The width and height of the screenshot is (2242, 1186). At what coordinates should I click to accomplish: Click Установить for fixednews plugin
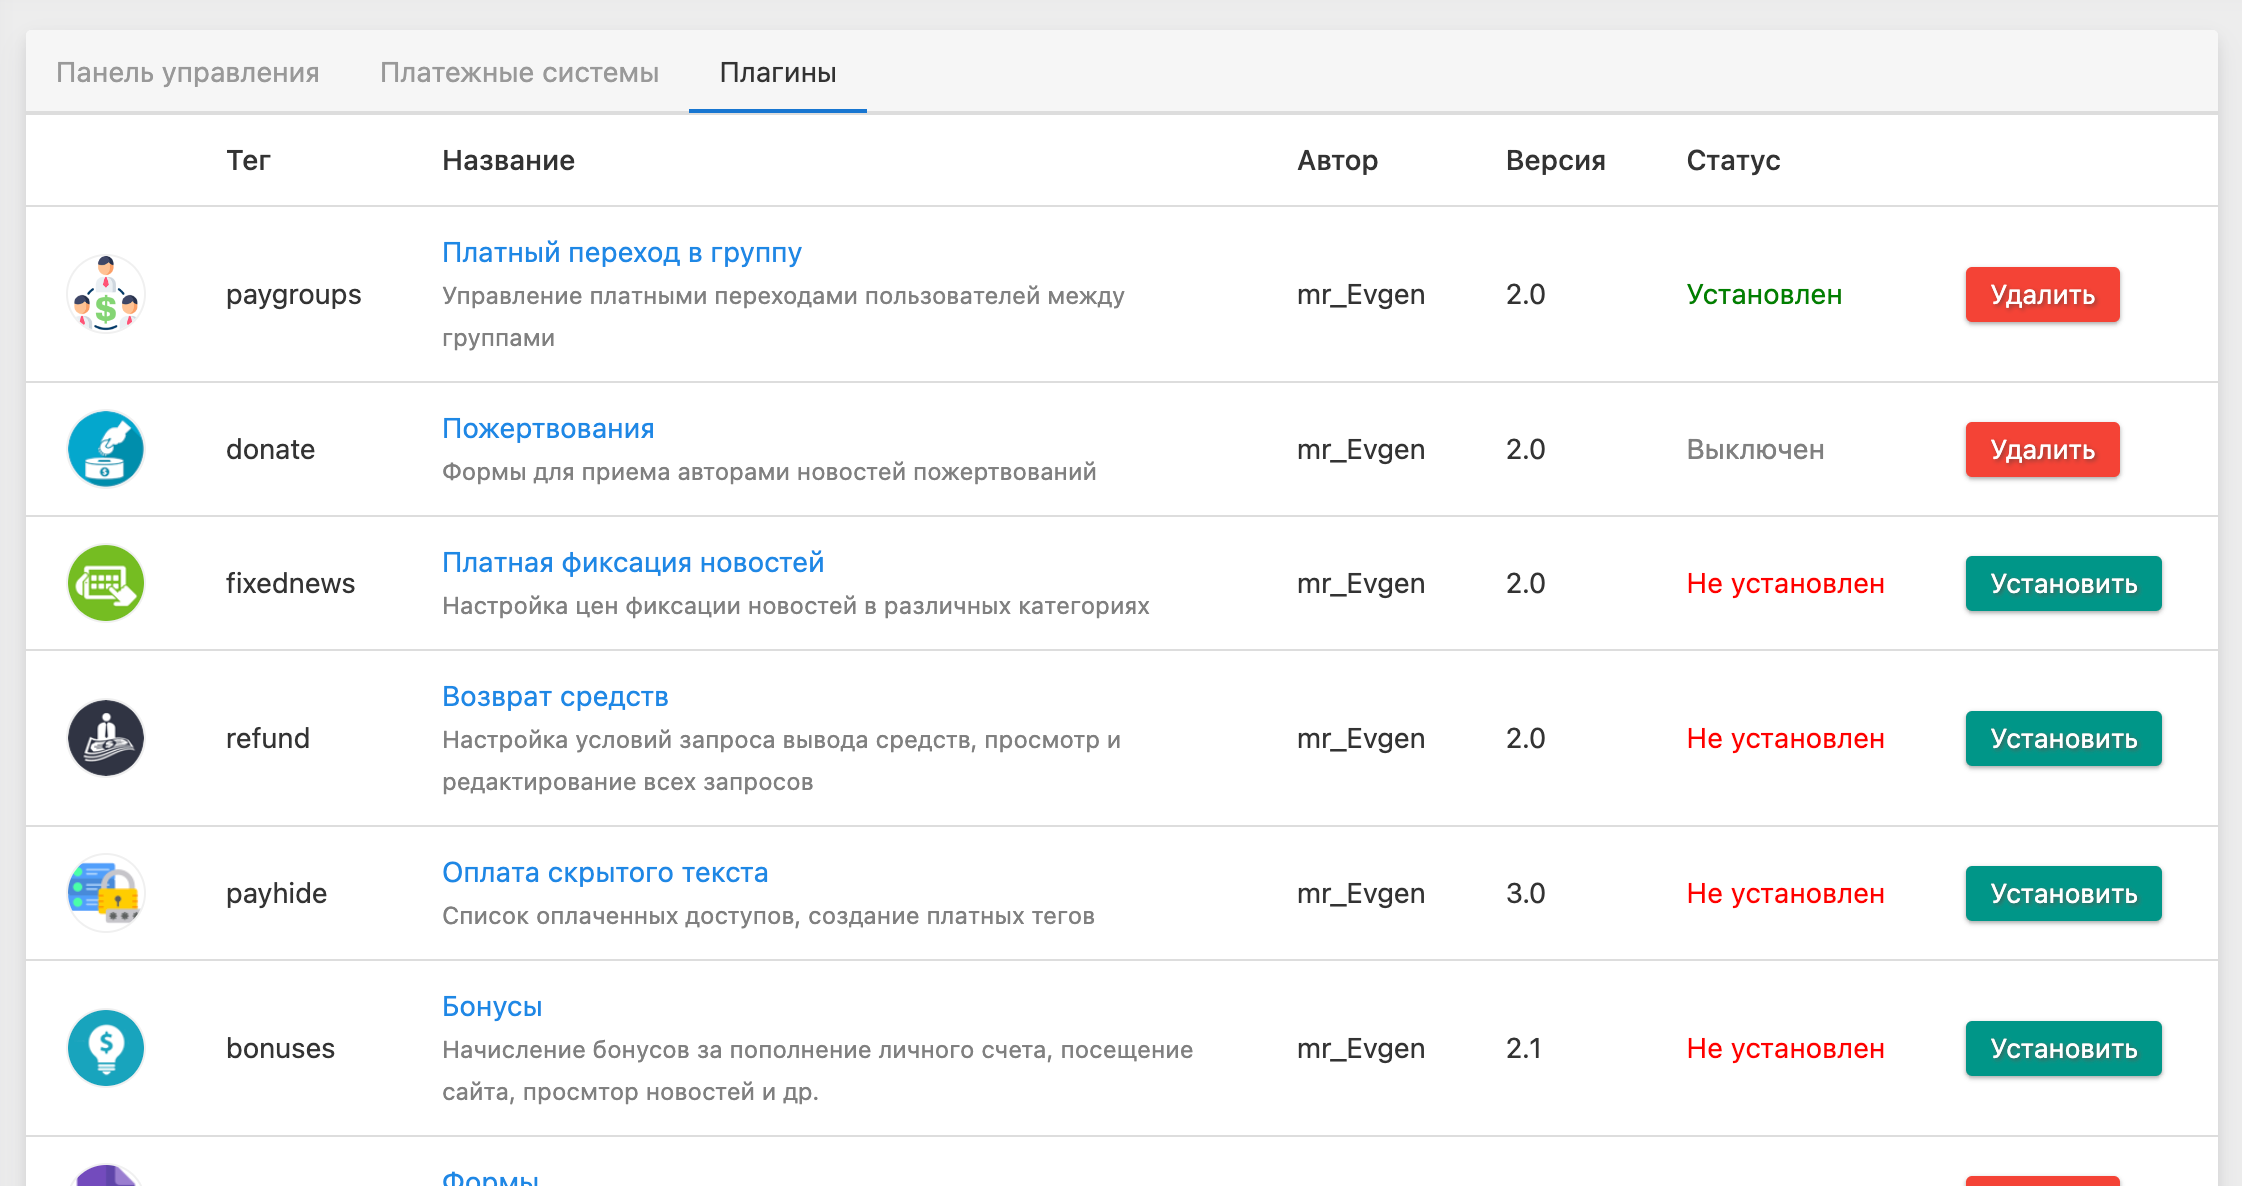click(2063, 583)
